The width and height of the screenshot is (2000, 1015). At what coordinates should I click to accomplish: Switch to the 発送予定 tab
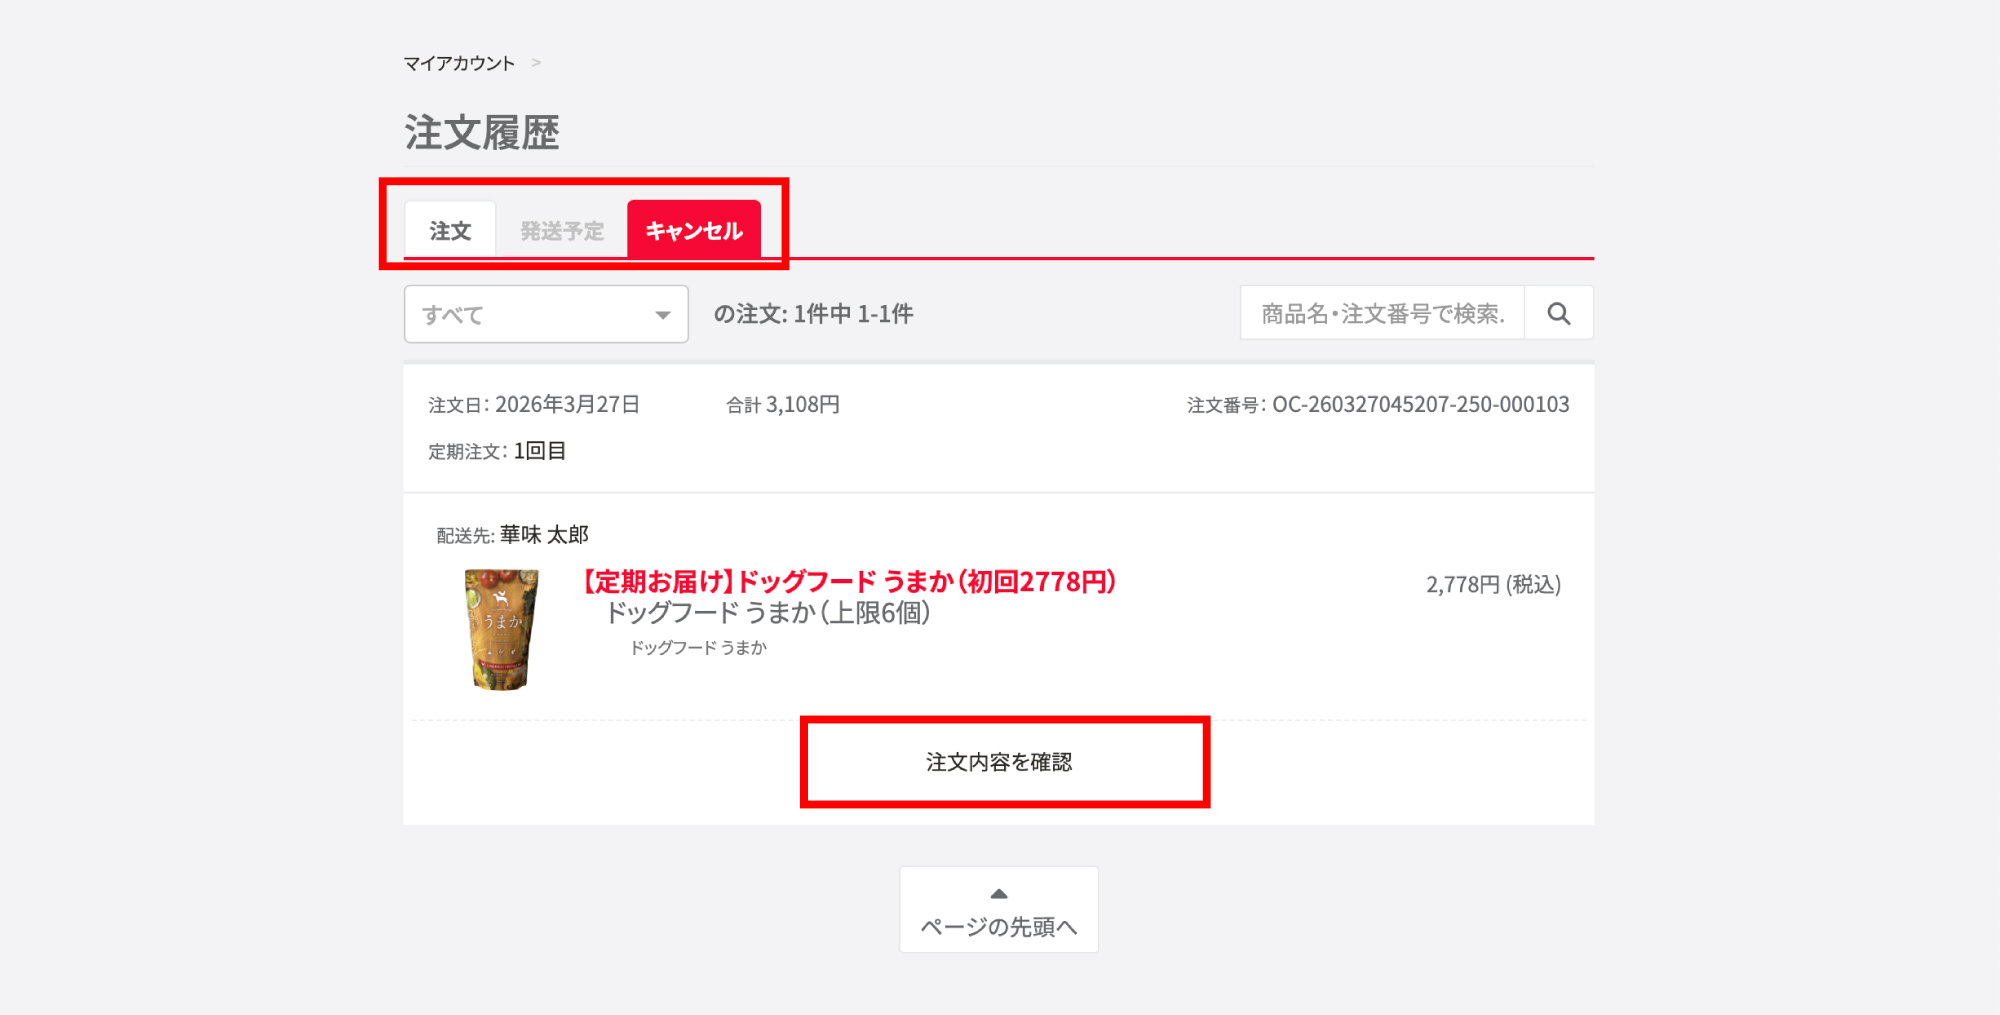[x=562, y=231]
